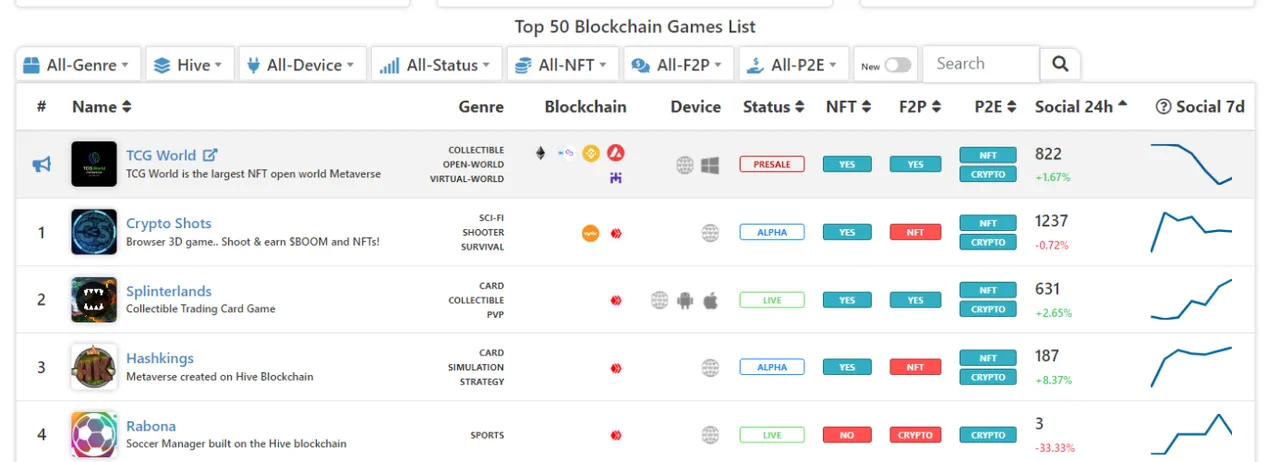This screenshot has height=462, width=1280.
Task: Click the web globe device icon for Crypto Shots
Action: [x=710, y=233]
